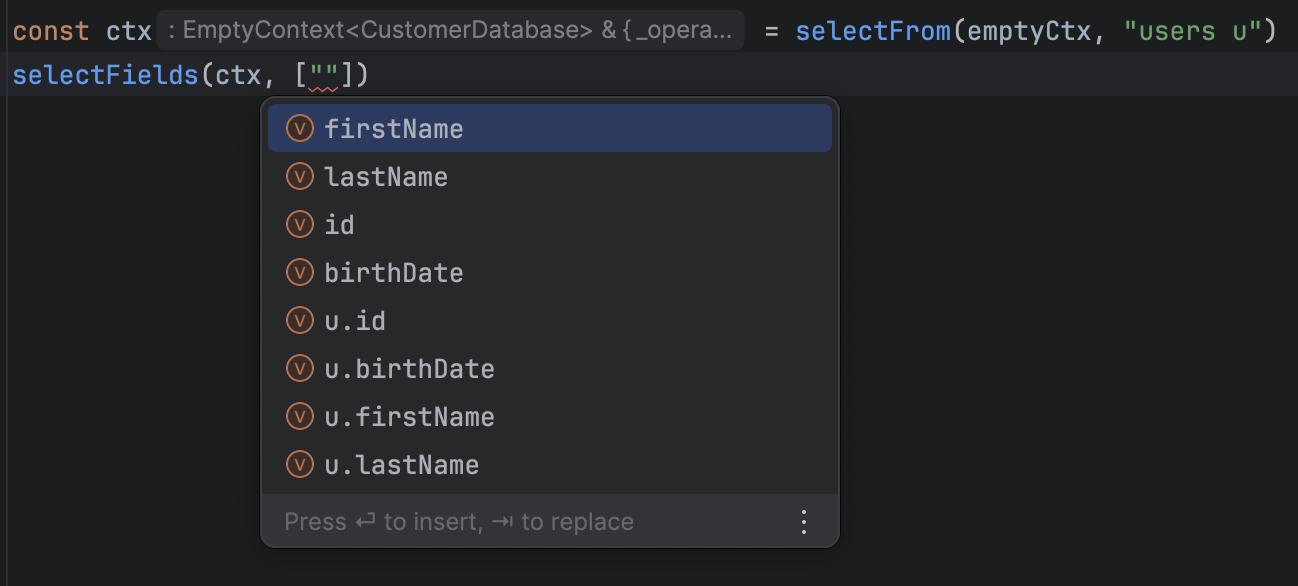
Task: Pick the id completion entry
Action: (x=549, y=225)
